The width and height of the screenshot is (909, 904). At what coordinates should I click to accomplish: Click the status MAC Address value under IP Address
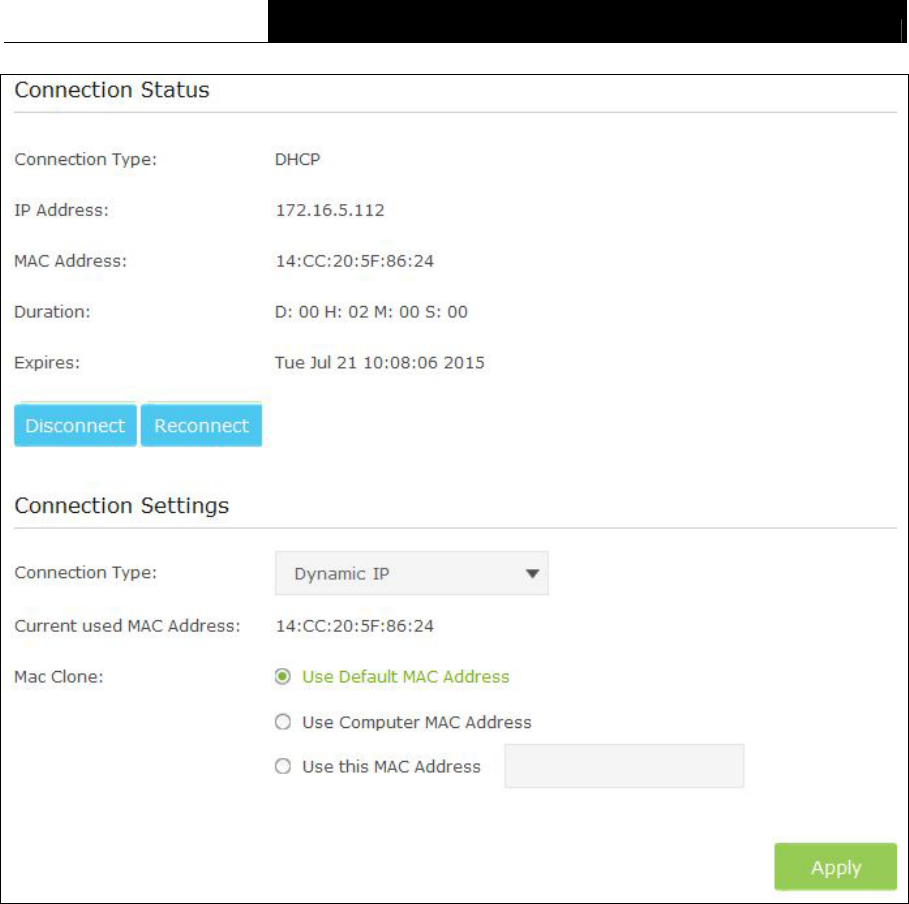[354, 261]
